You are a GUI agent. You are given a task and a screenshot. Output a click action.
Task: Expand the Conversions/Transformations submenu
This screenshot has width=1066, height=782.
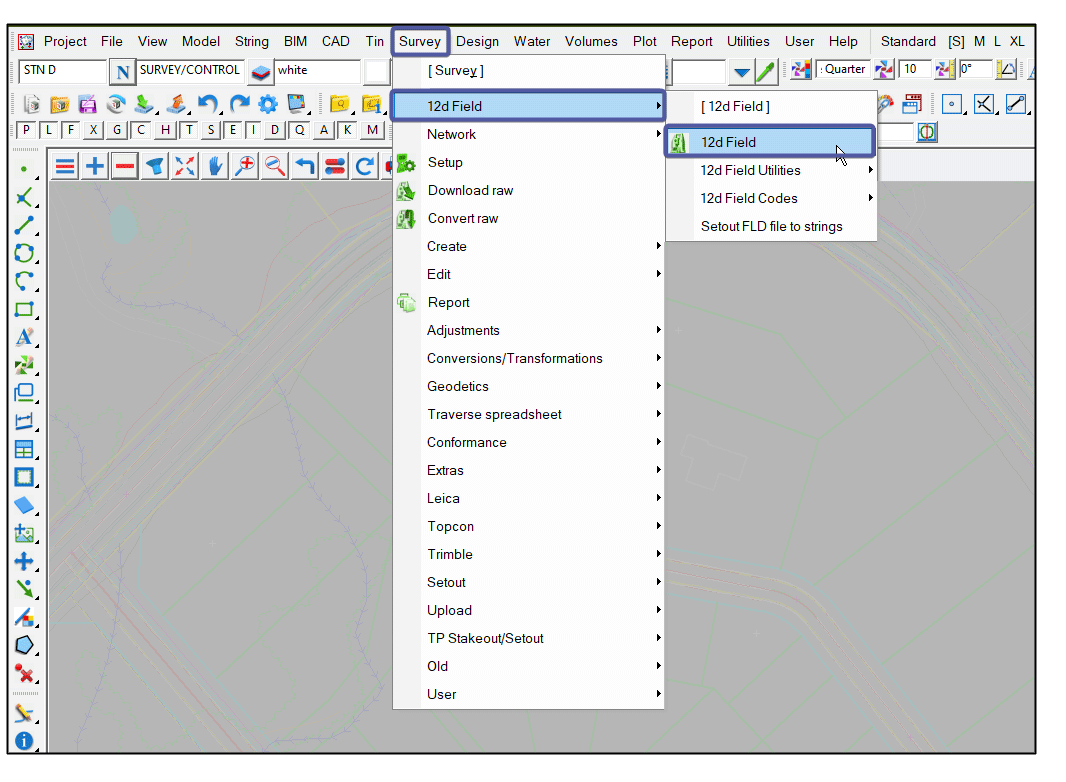[528, 358]
